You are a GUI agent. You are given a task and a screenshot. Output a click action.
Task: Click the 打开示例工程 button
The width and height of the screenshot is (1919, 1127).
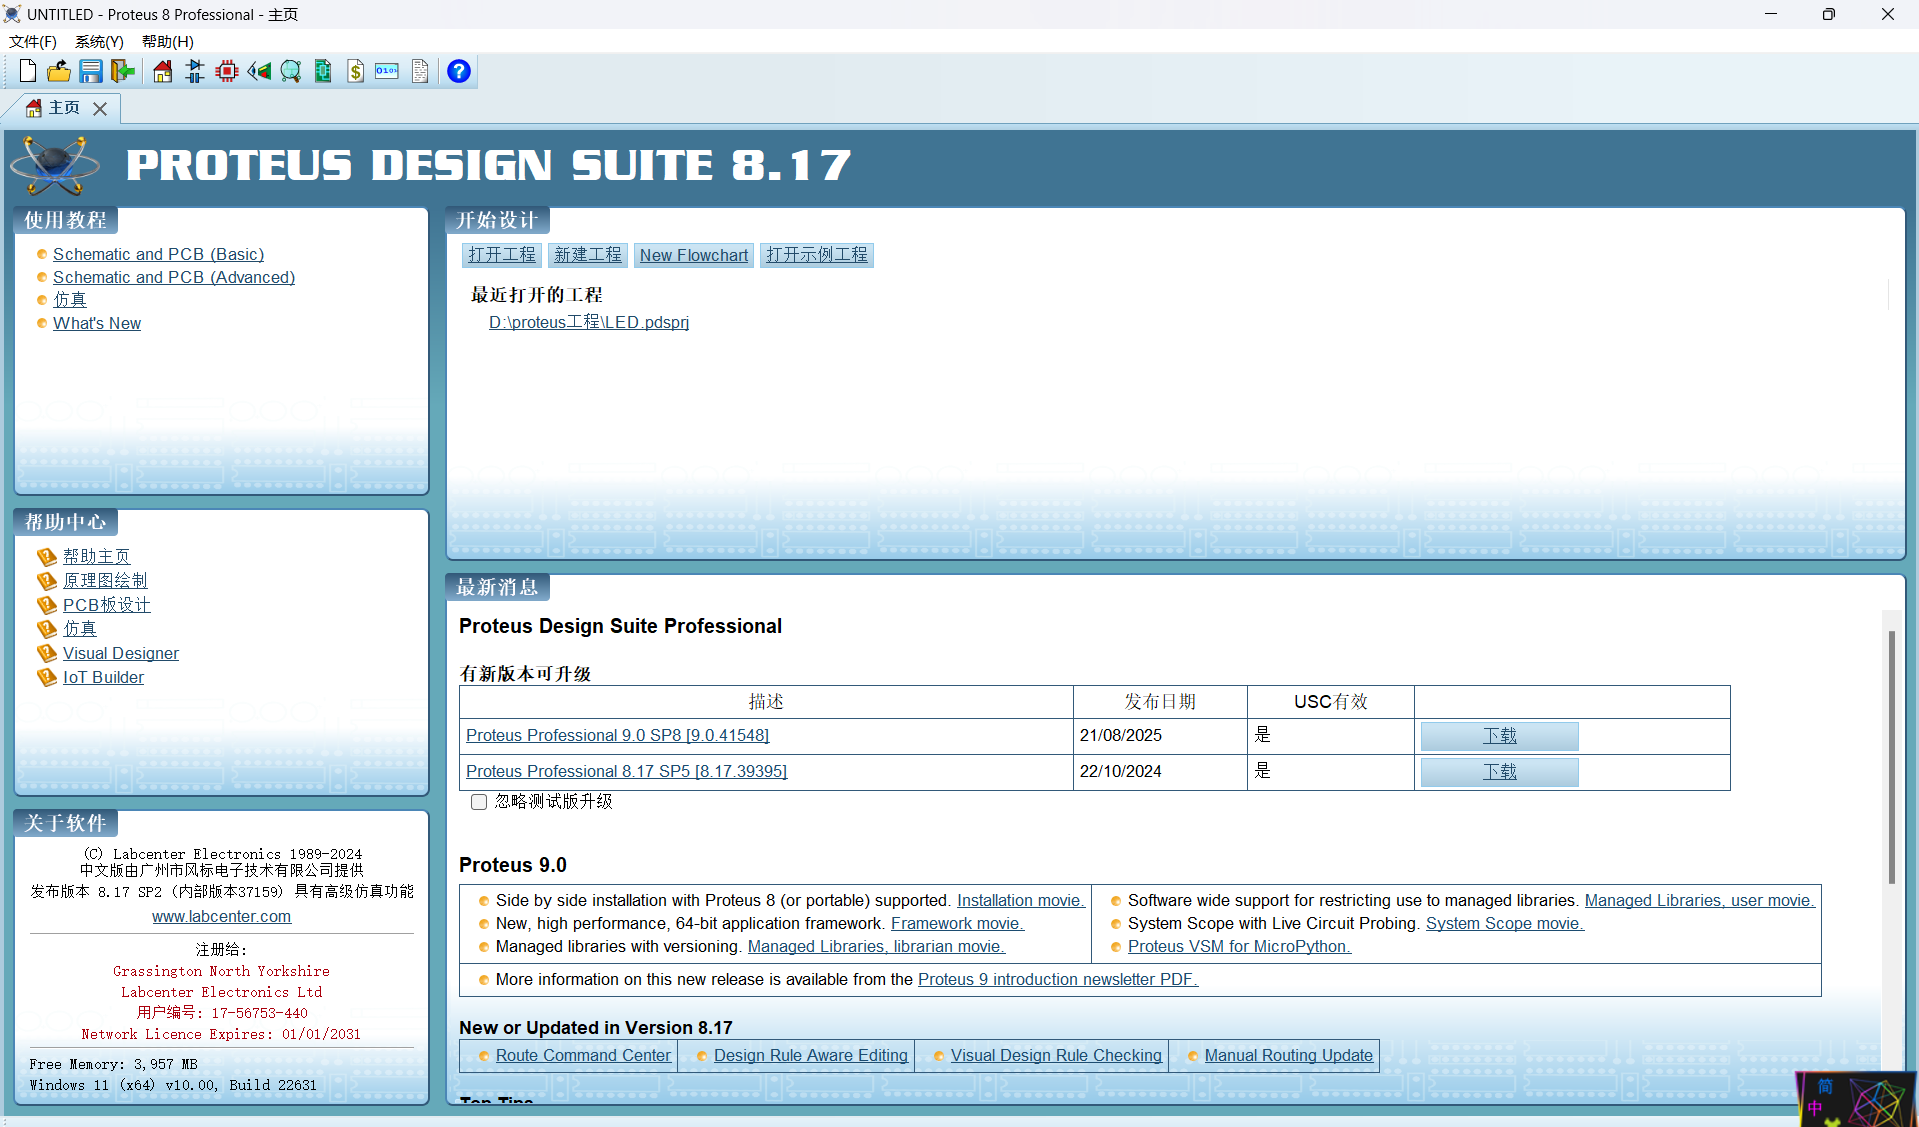click(817, 255)
